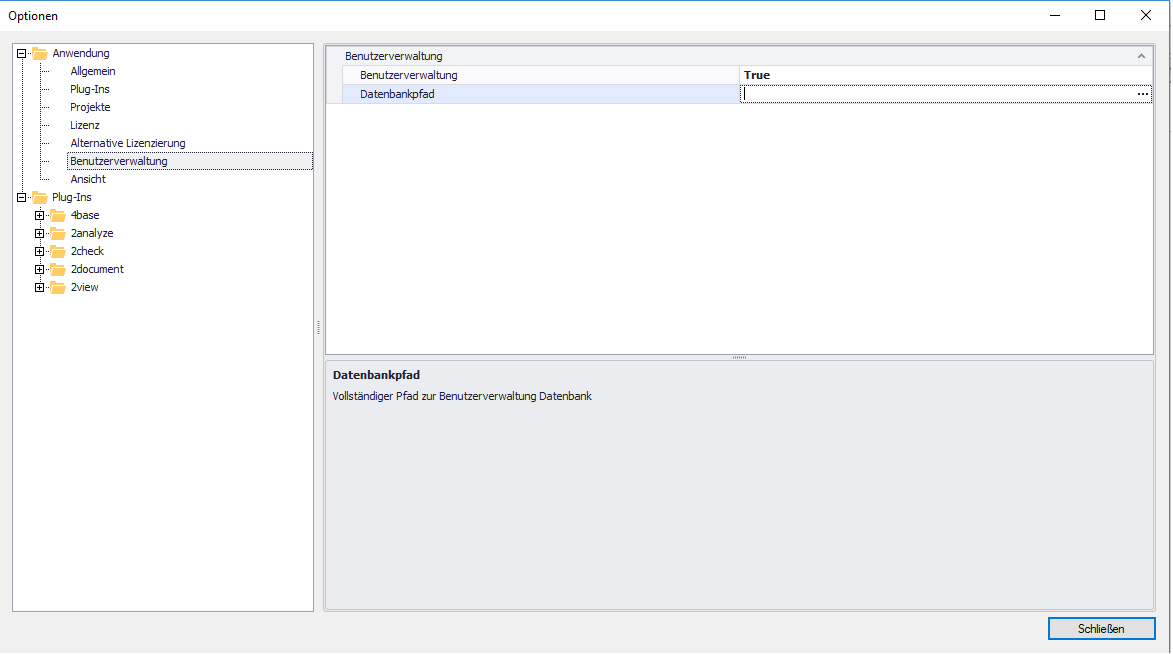Open the Datenbankpfad browse ellipsis button
This screenshot has height=654, width=1173.
point(1142,94)
